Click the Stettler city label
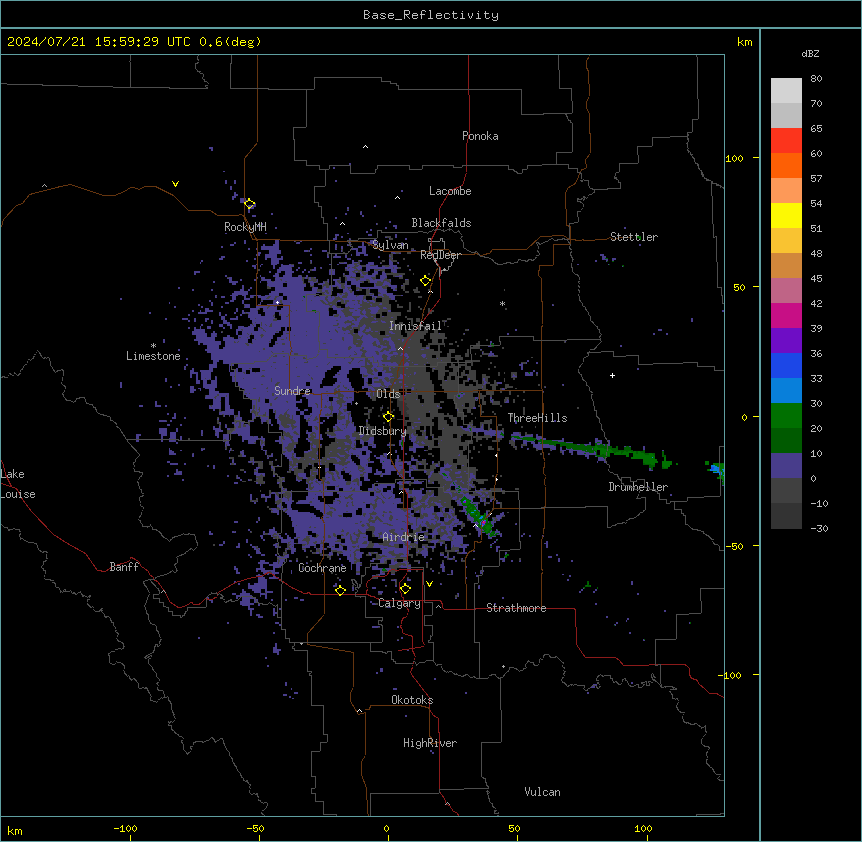Screen dimensions: 862x842 634,237
